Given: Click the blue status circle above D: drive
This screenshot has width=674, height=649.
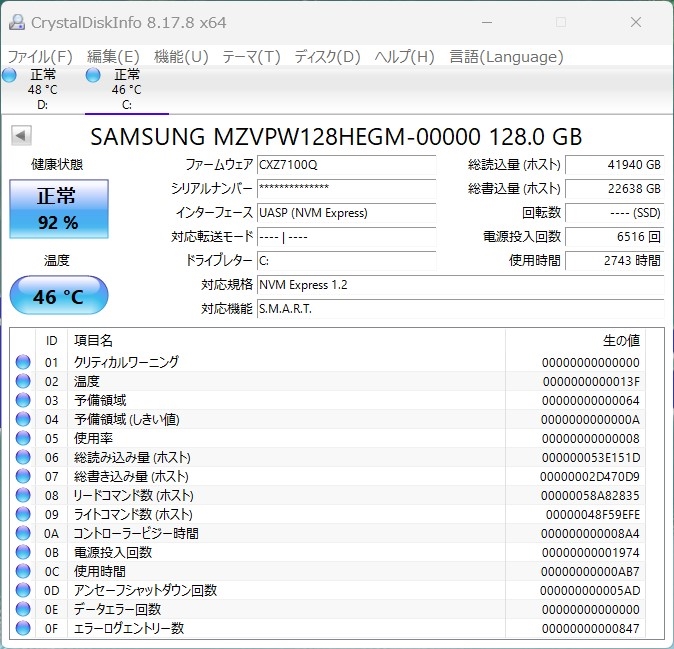Looking at the screenshot, I should (x=9, y=75).
